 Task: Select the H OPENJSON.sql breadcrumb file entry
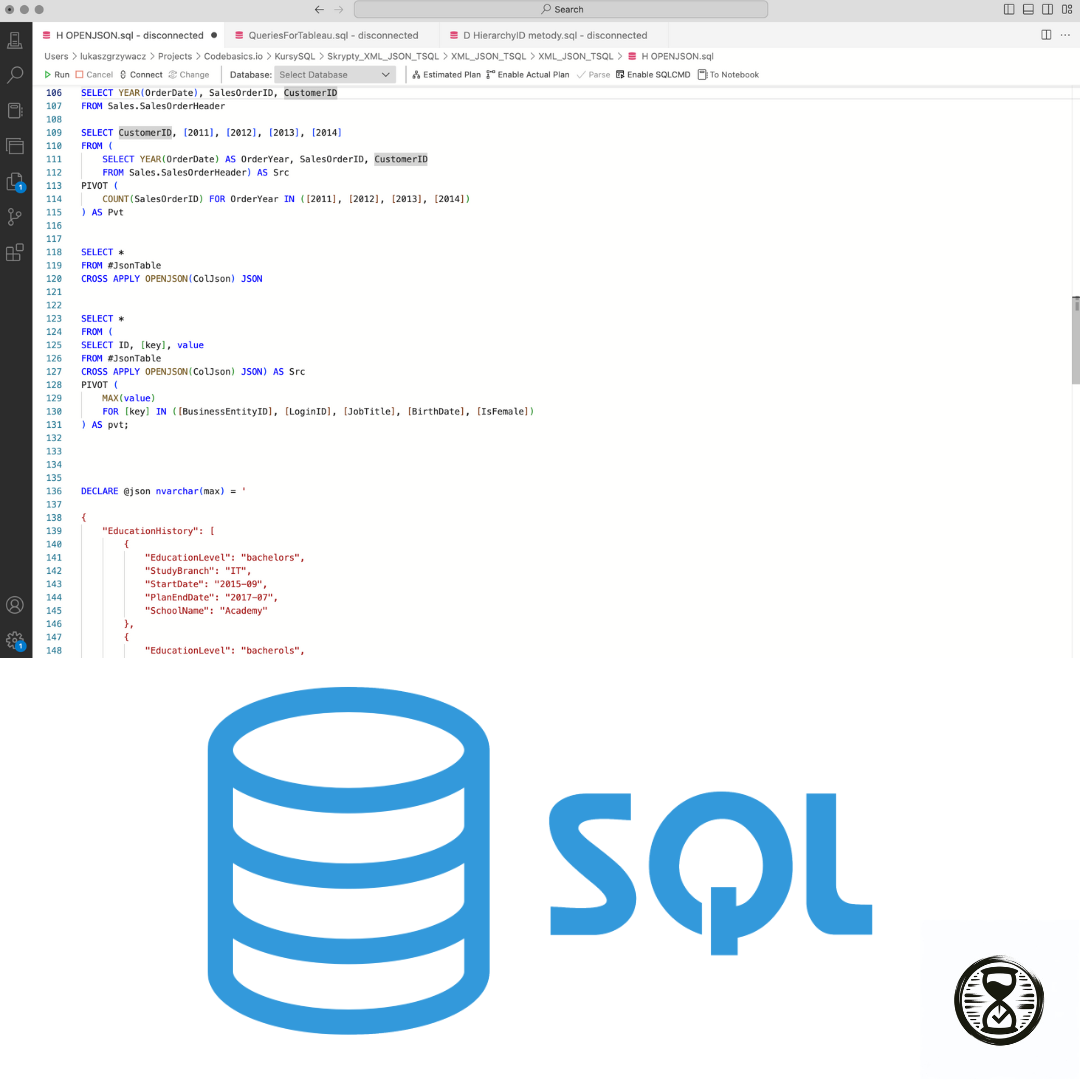[670, 56]
